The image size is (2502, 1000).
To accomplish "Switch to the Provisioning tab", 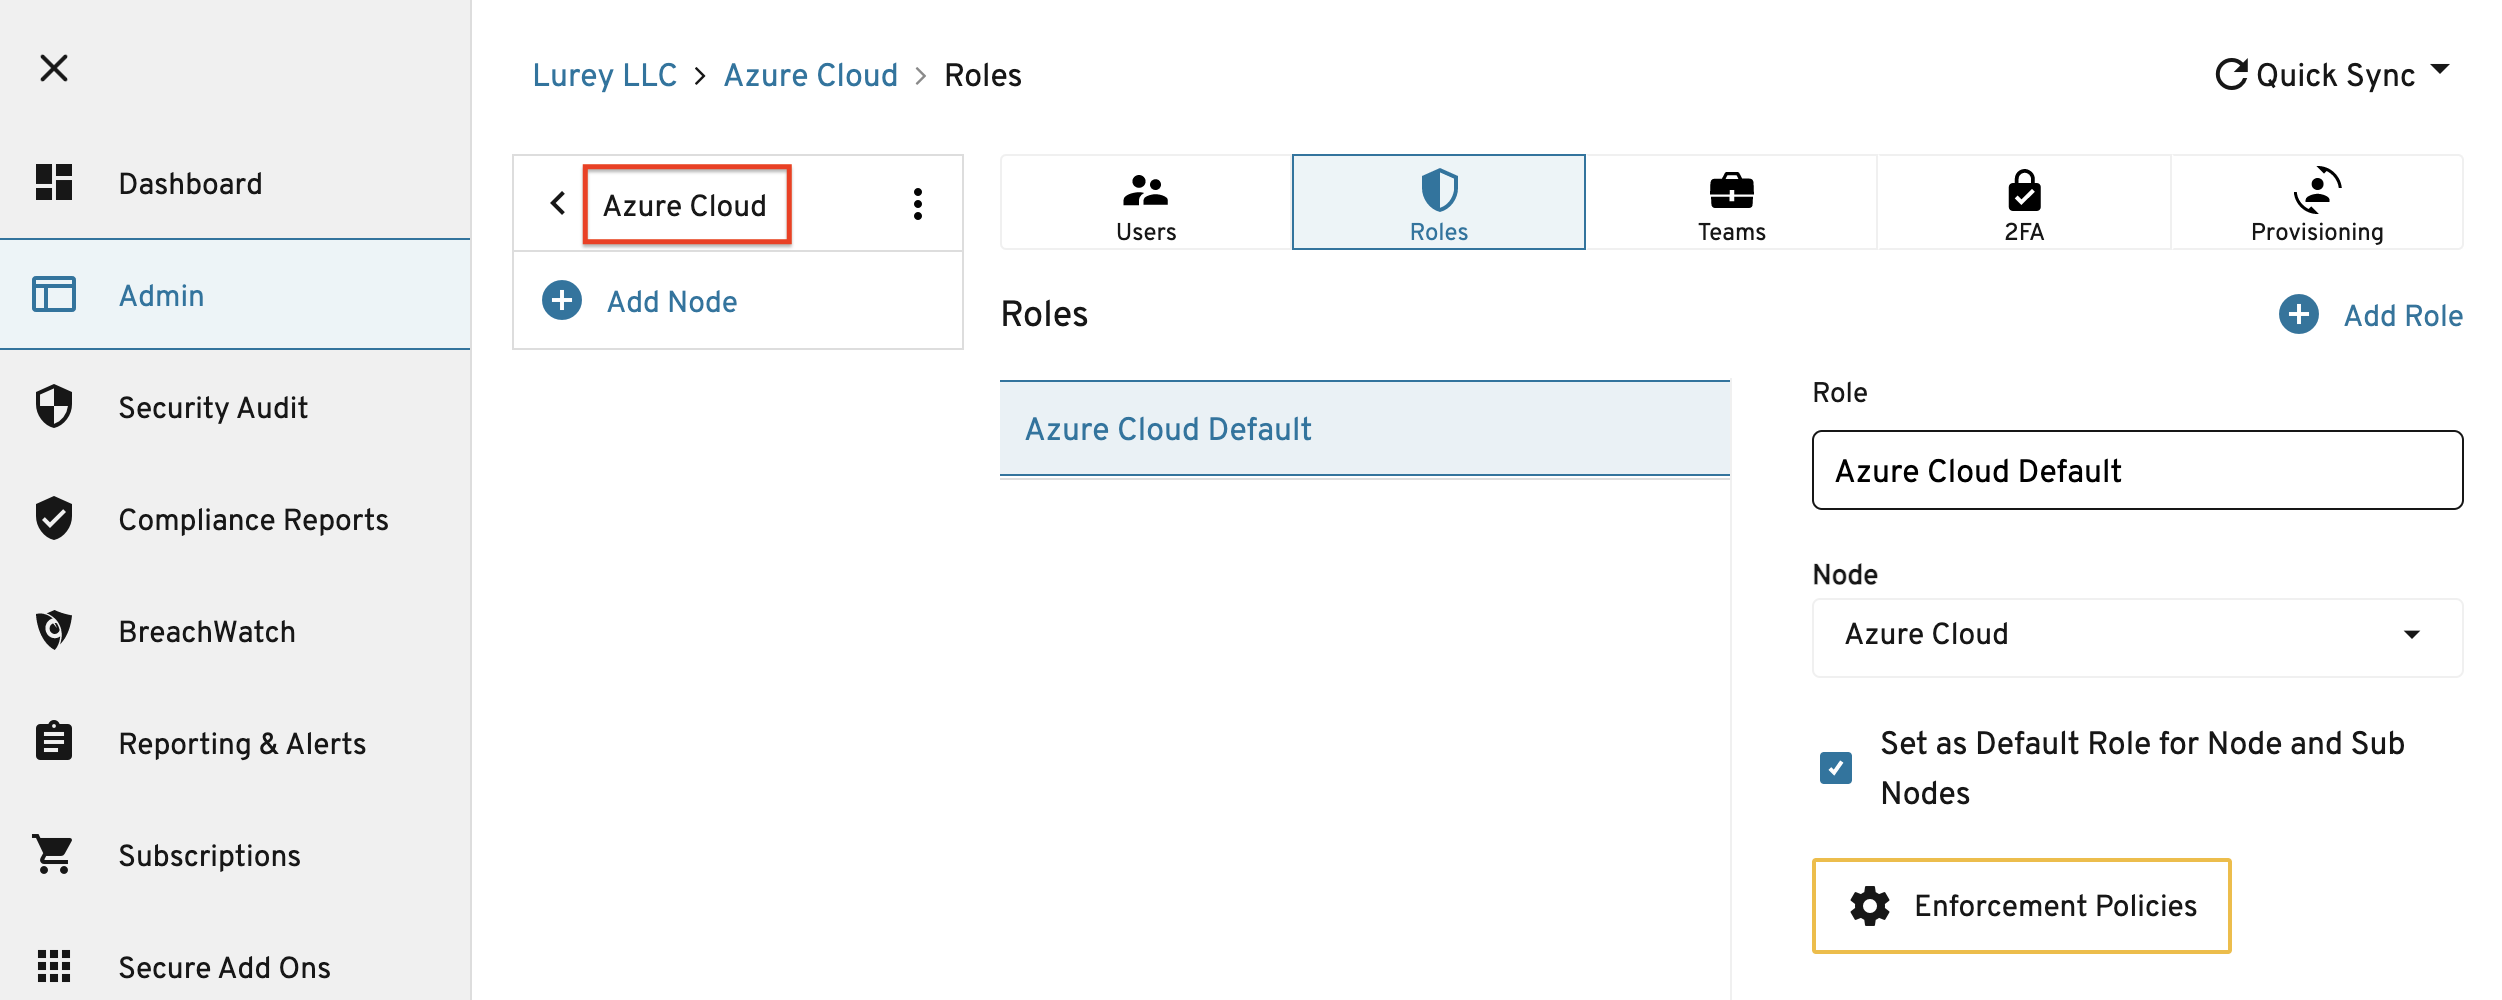I will 2316,203.
